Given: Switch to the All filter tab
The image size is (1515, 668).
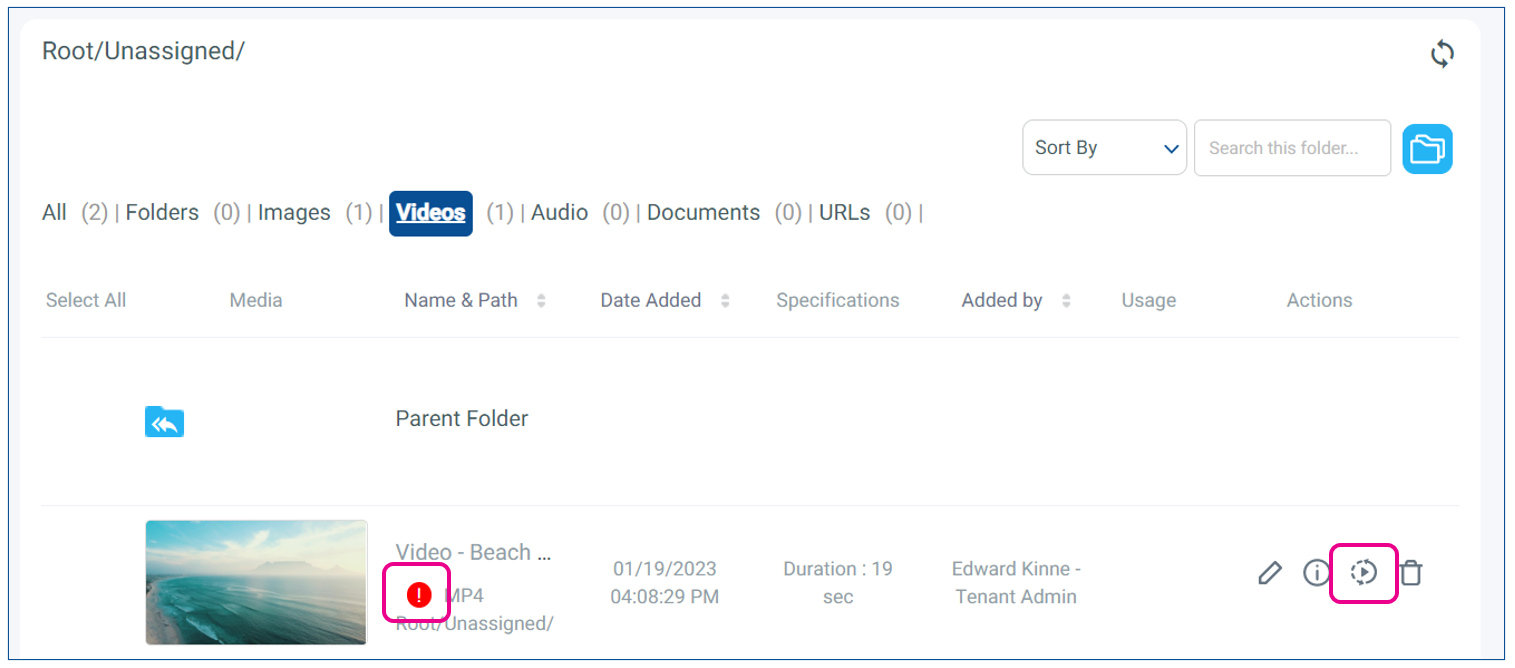Looking at the screenshot, I should click(x=54, y=213).
